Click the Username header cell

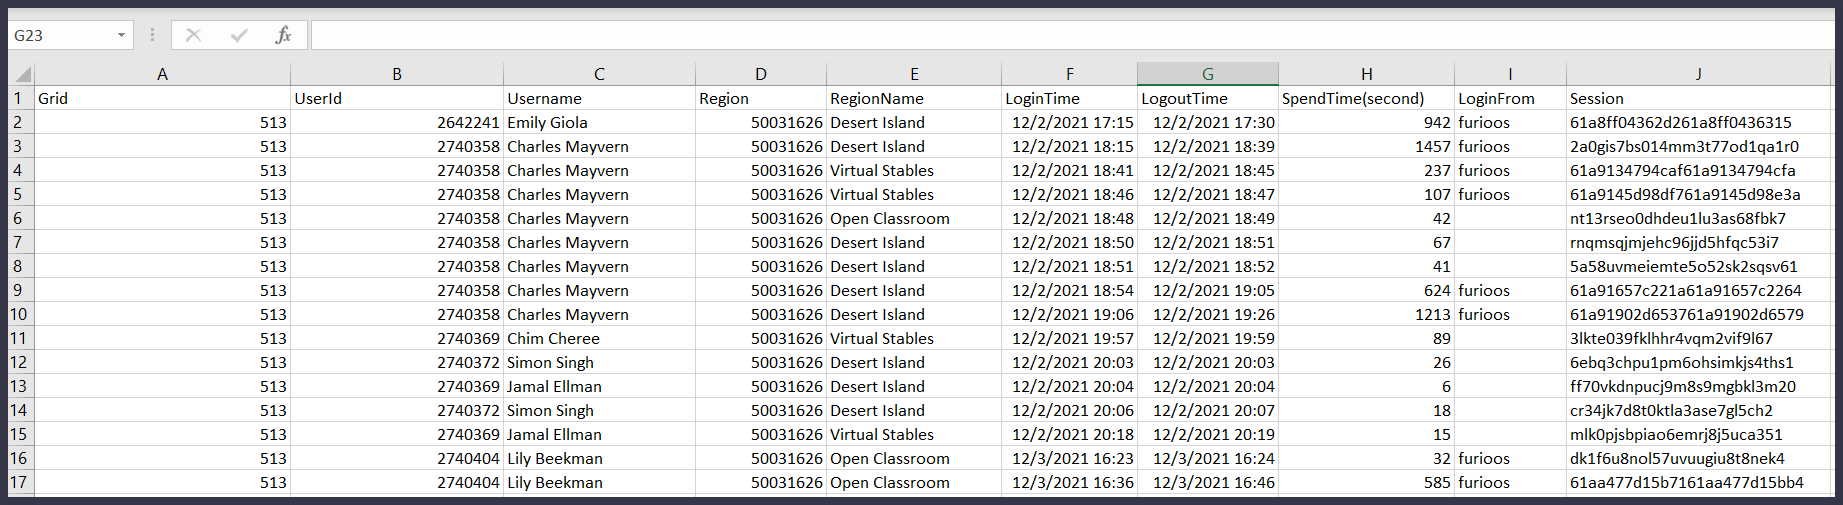click(598, 98)
